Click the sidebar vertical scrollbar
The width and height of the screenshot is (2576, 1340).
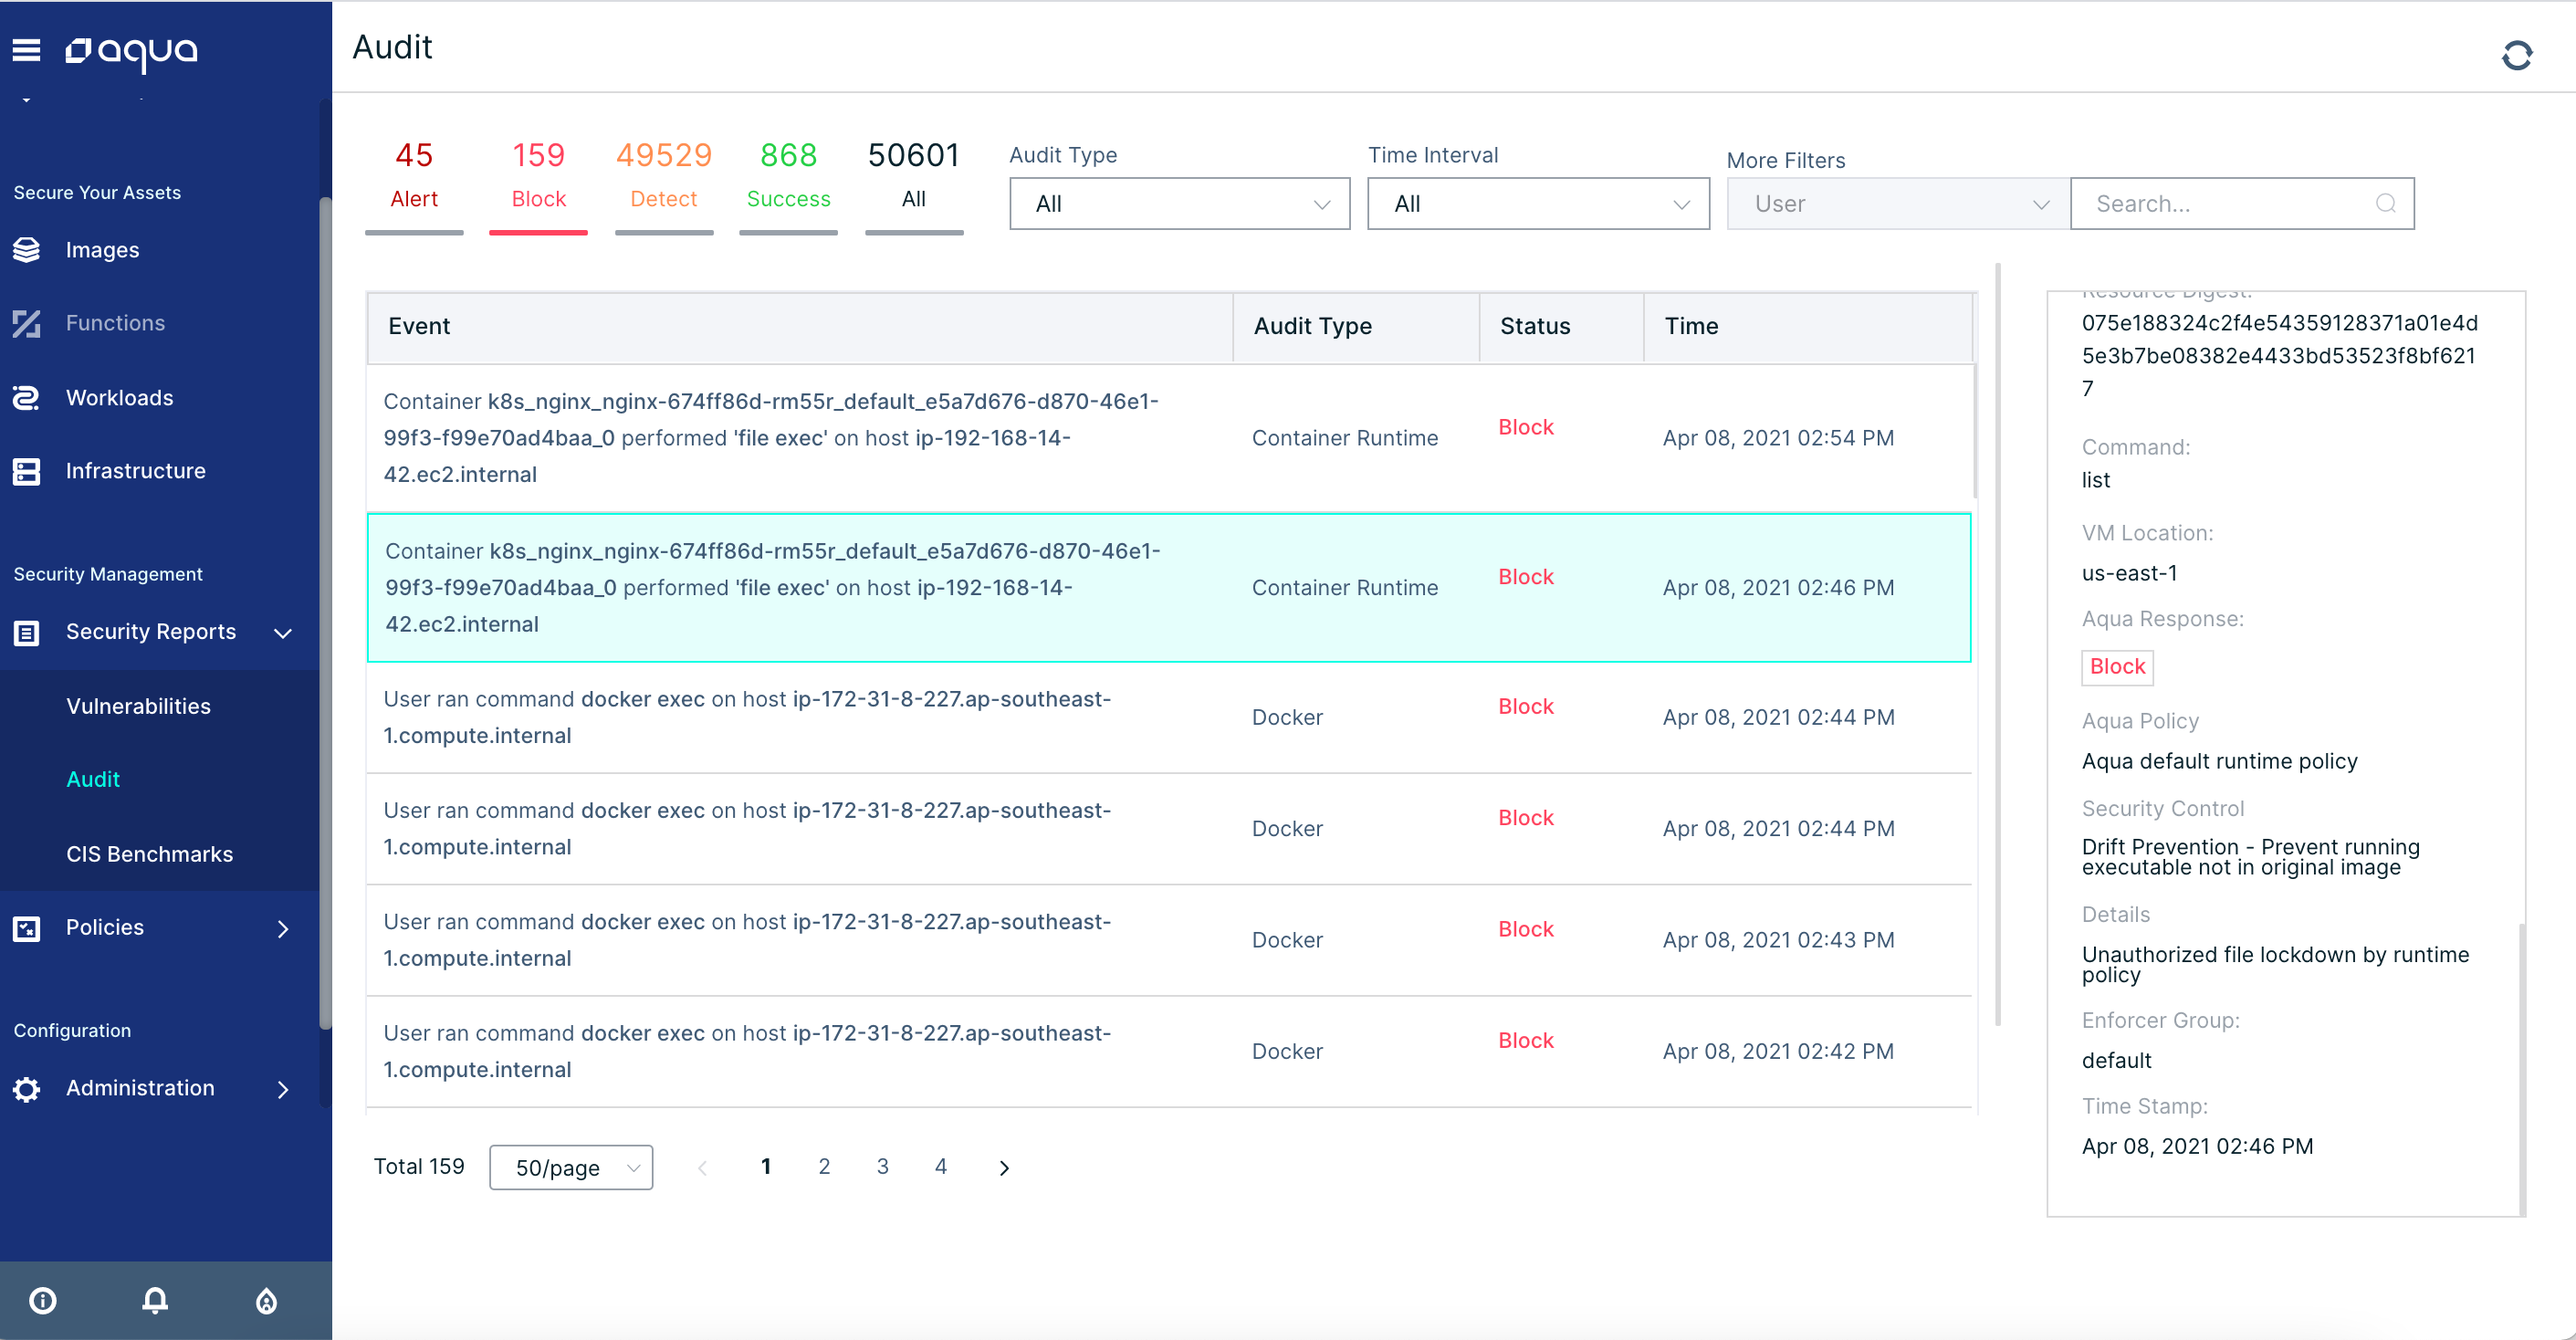point(325,612)
